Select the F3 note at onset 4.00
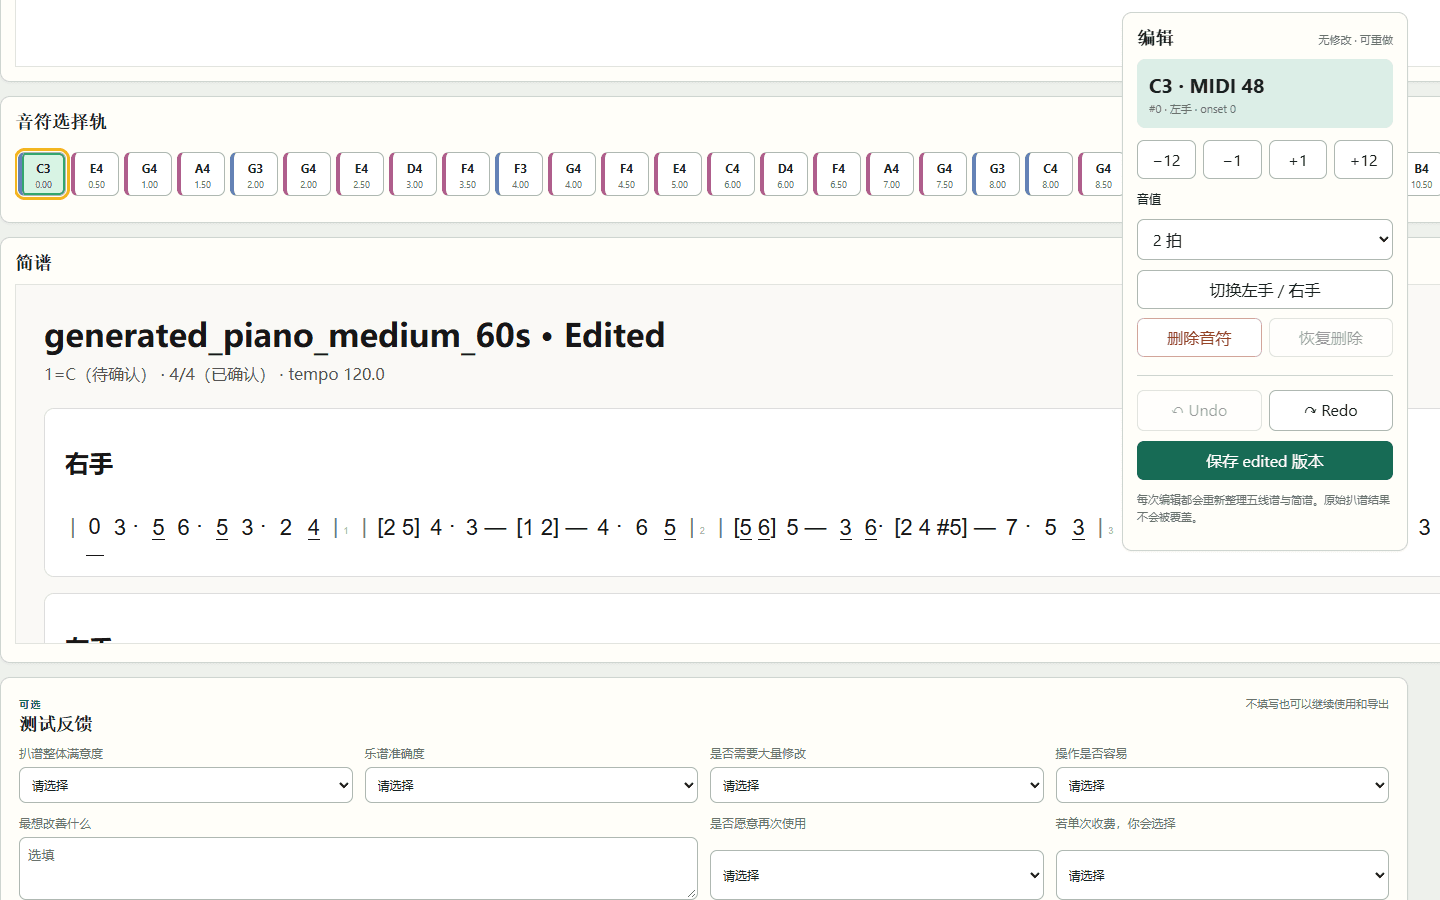 (520, 174)
